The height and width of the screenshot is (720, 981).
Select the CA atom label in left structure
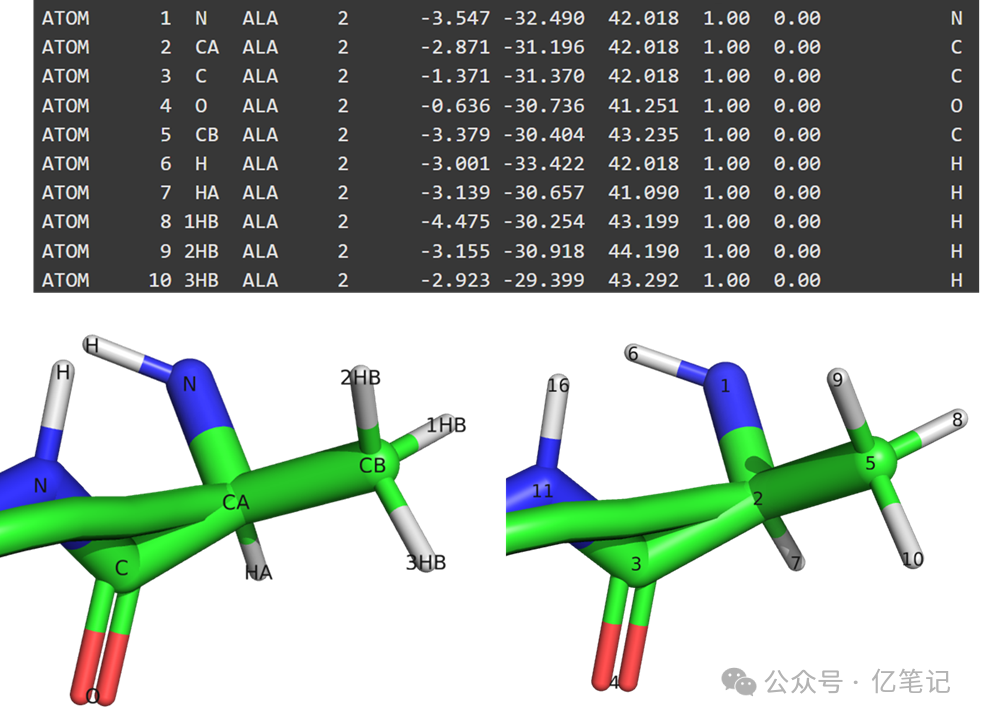[x=237, y=503]
